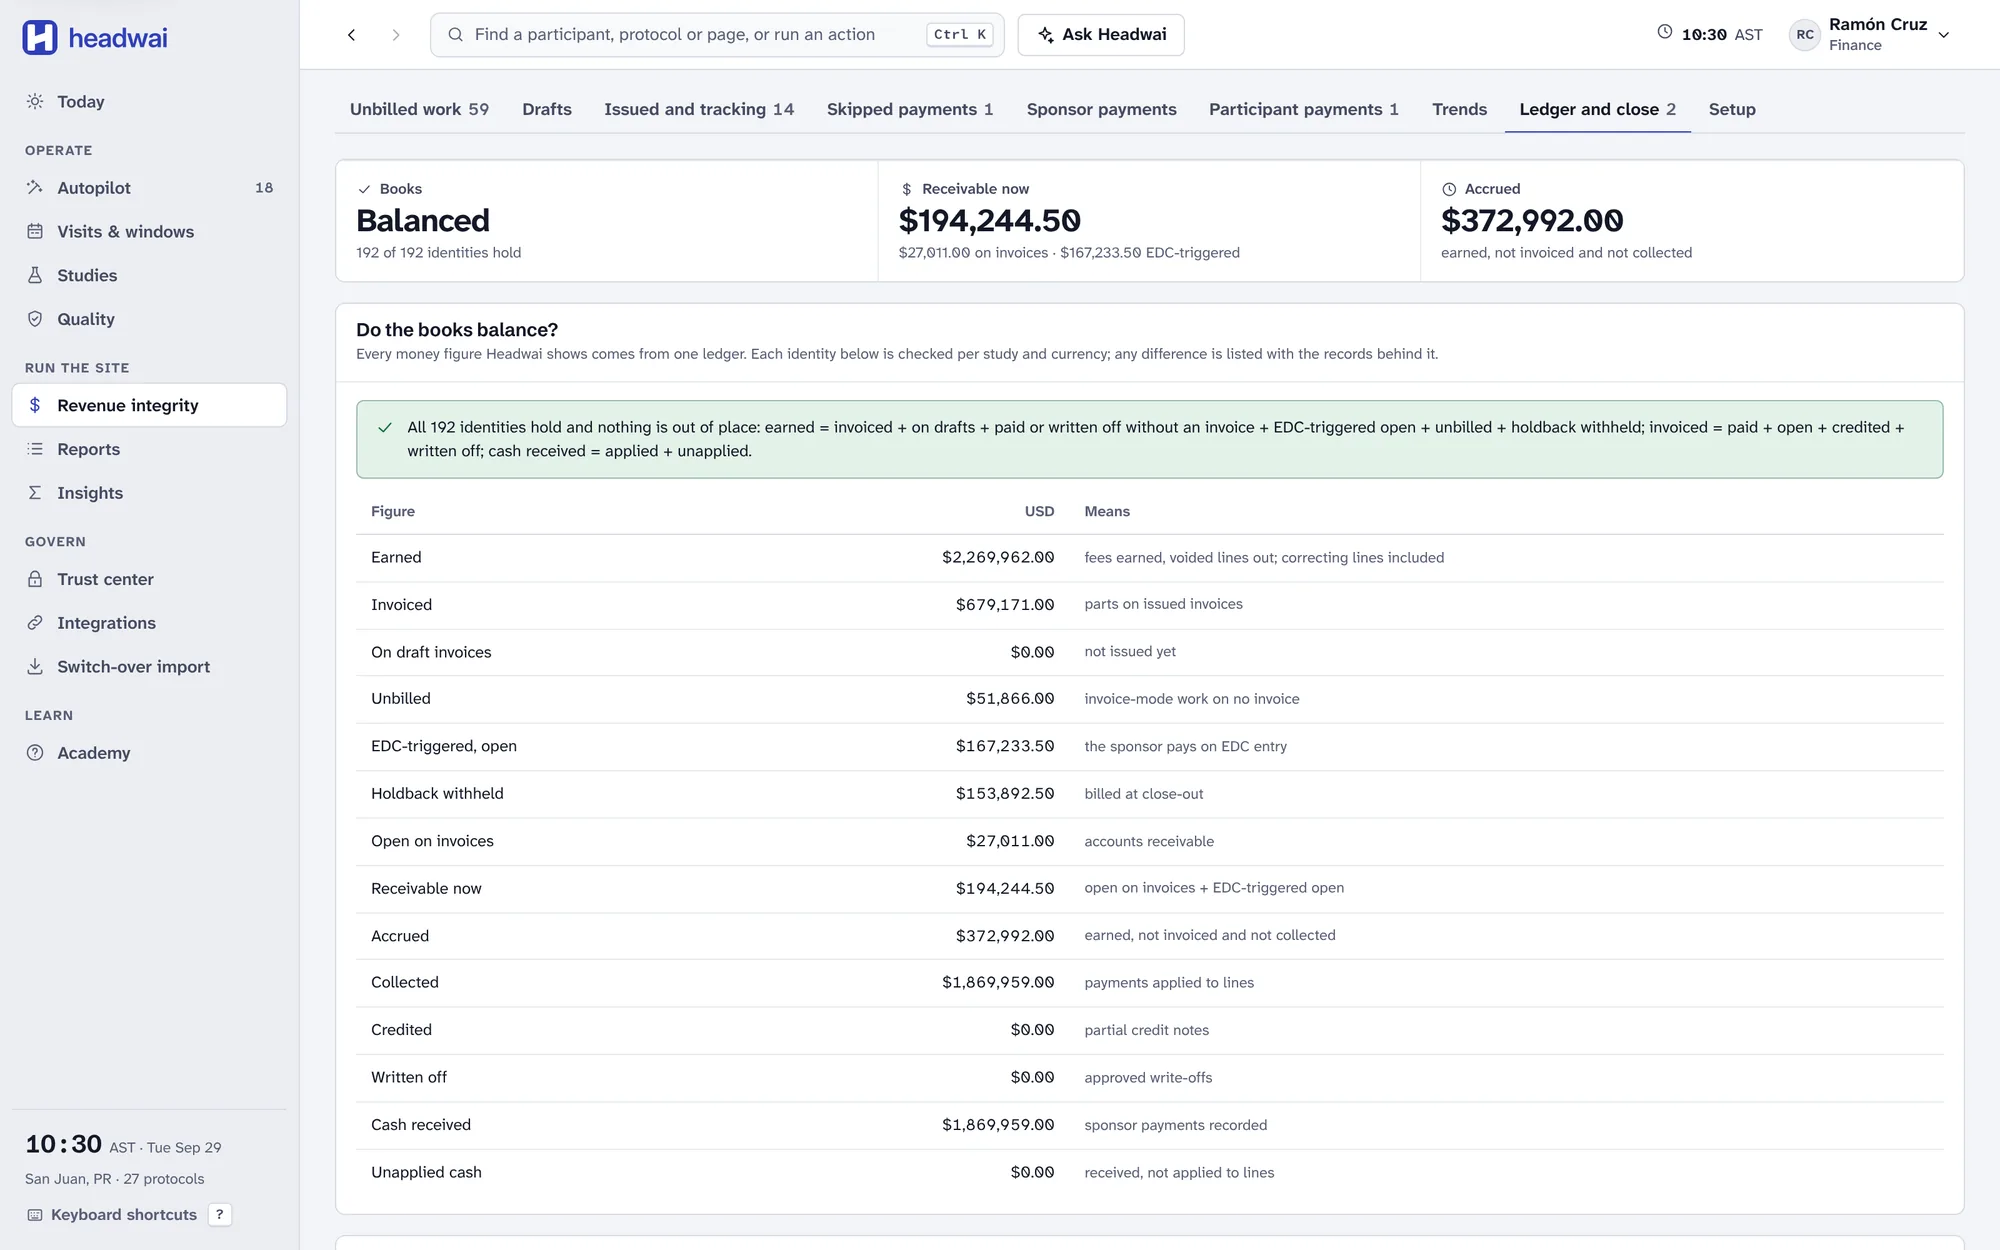
Task: Open Today via its sun icon
Action: (35, 102)
